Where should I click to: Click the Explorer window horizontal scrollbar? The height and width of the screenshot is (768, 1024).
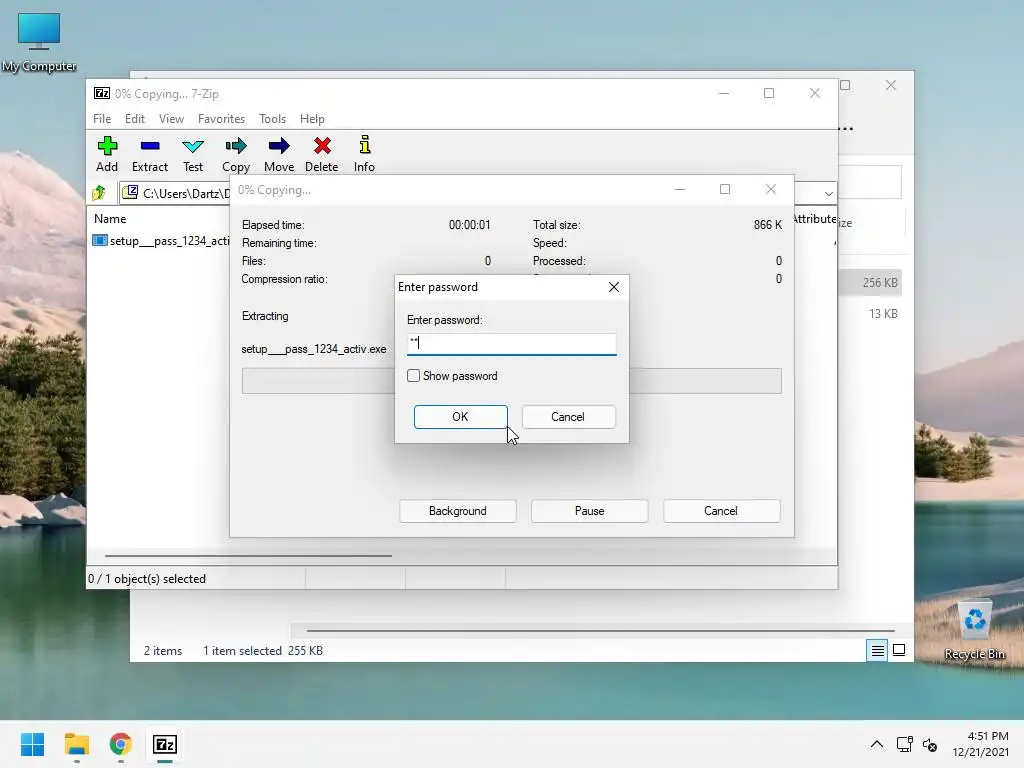(x=600, y=631)
